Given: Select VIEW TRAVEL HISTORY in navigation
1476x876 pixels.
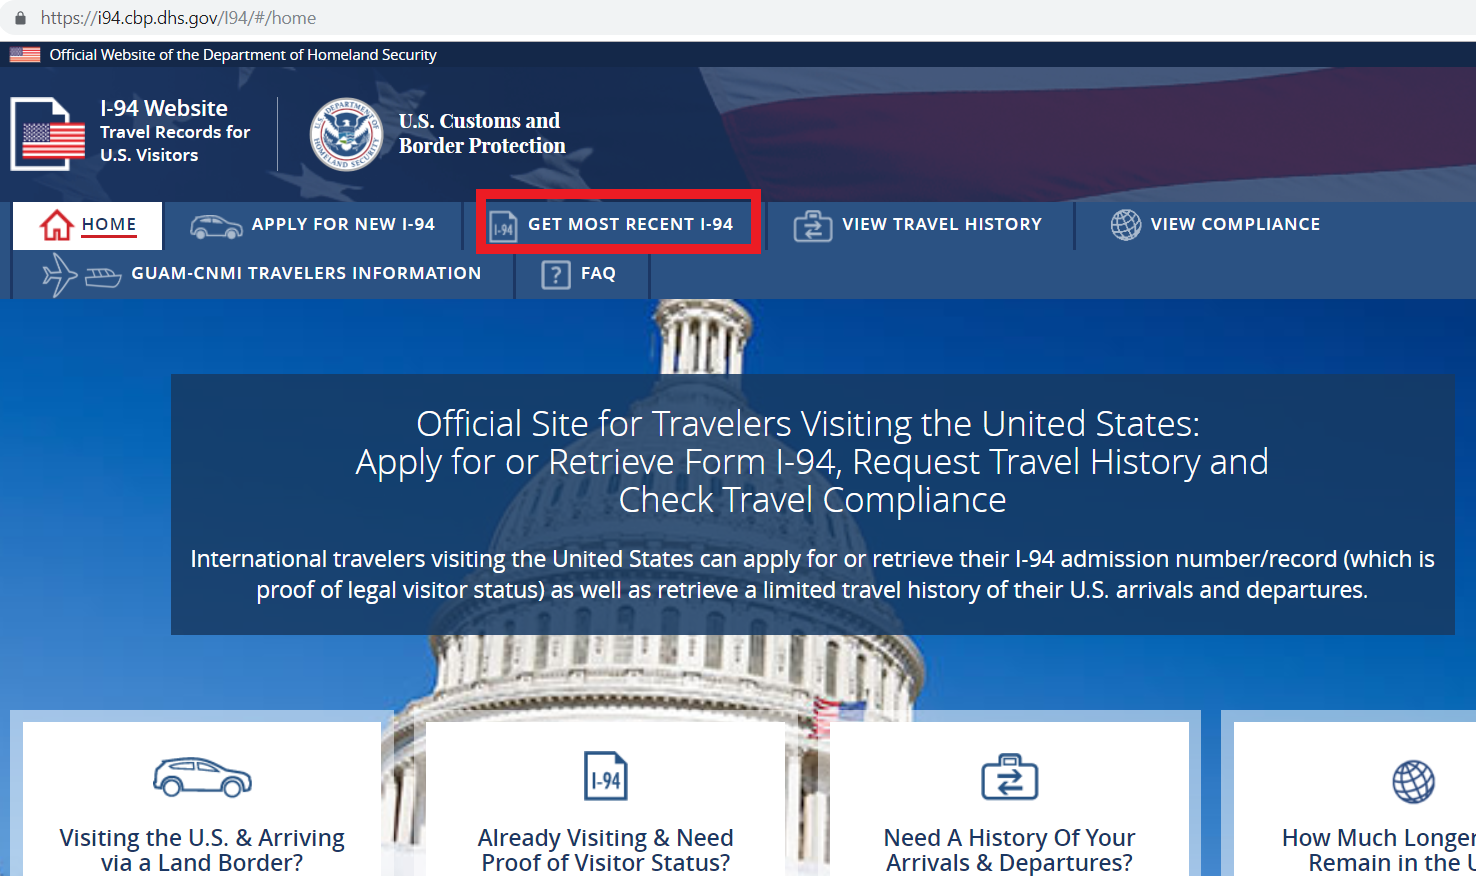Looking at the screenshot, I should click(x=918, y=225).
